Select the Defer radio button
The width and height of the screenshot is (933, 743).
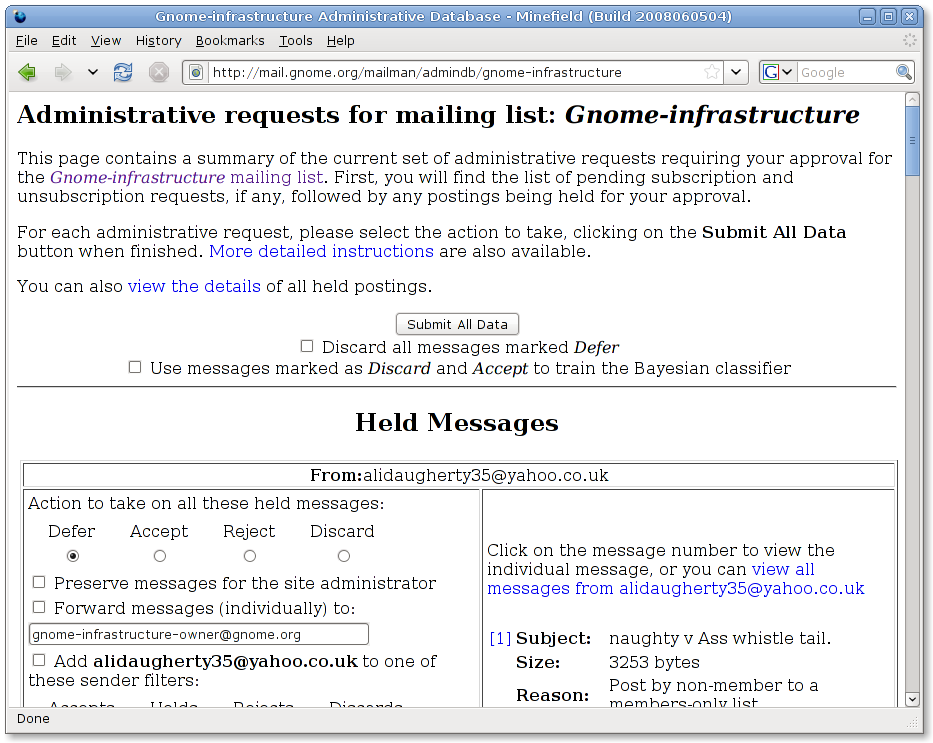tap(73, 556)
